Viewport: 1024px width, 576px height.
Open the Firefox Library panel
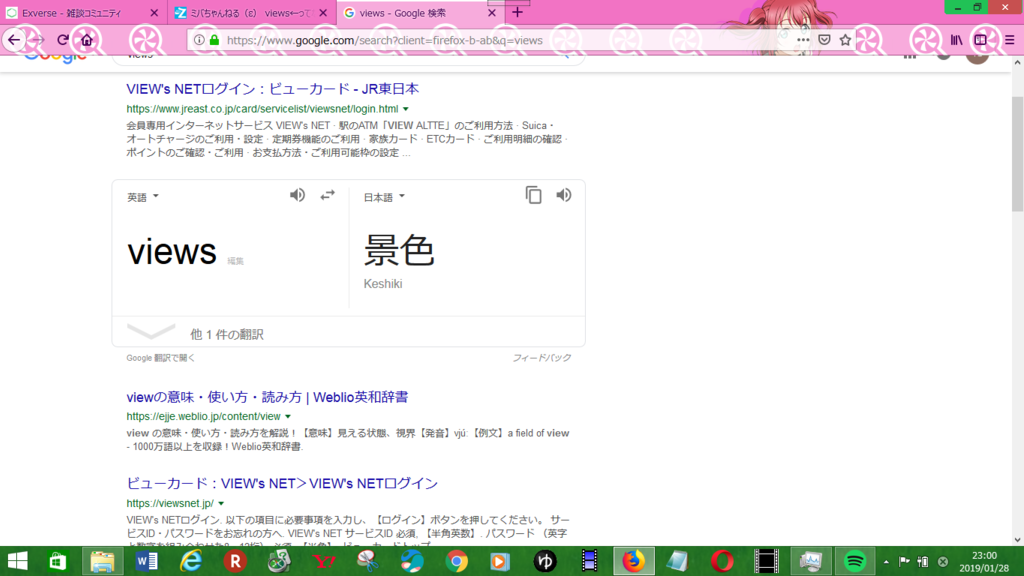point(956,40)
